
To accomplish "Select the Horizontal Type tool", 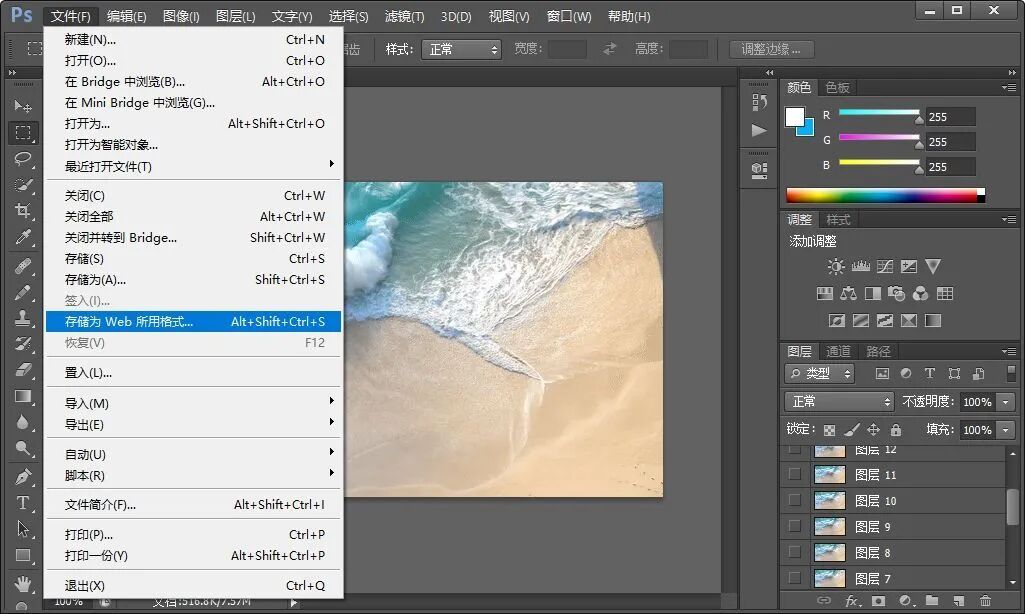I will (x=23, y=503).
